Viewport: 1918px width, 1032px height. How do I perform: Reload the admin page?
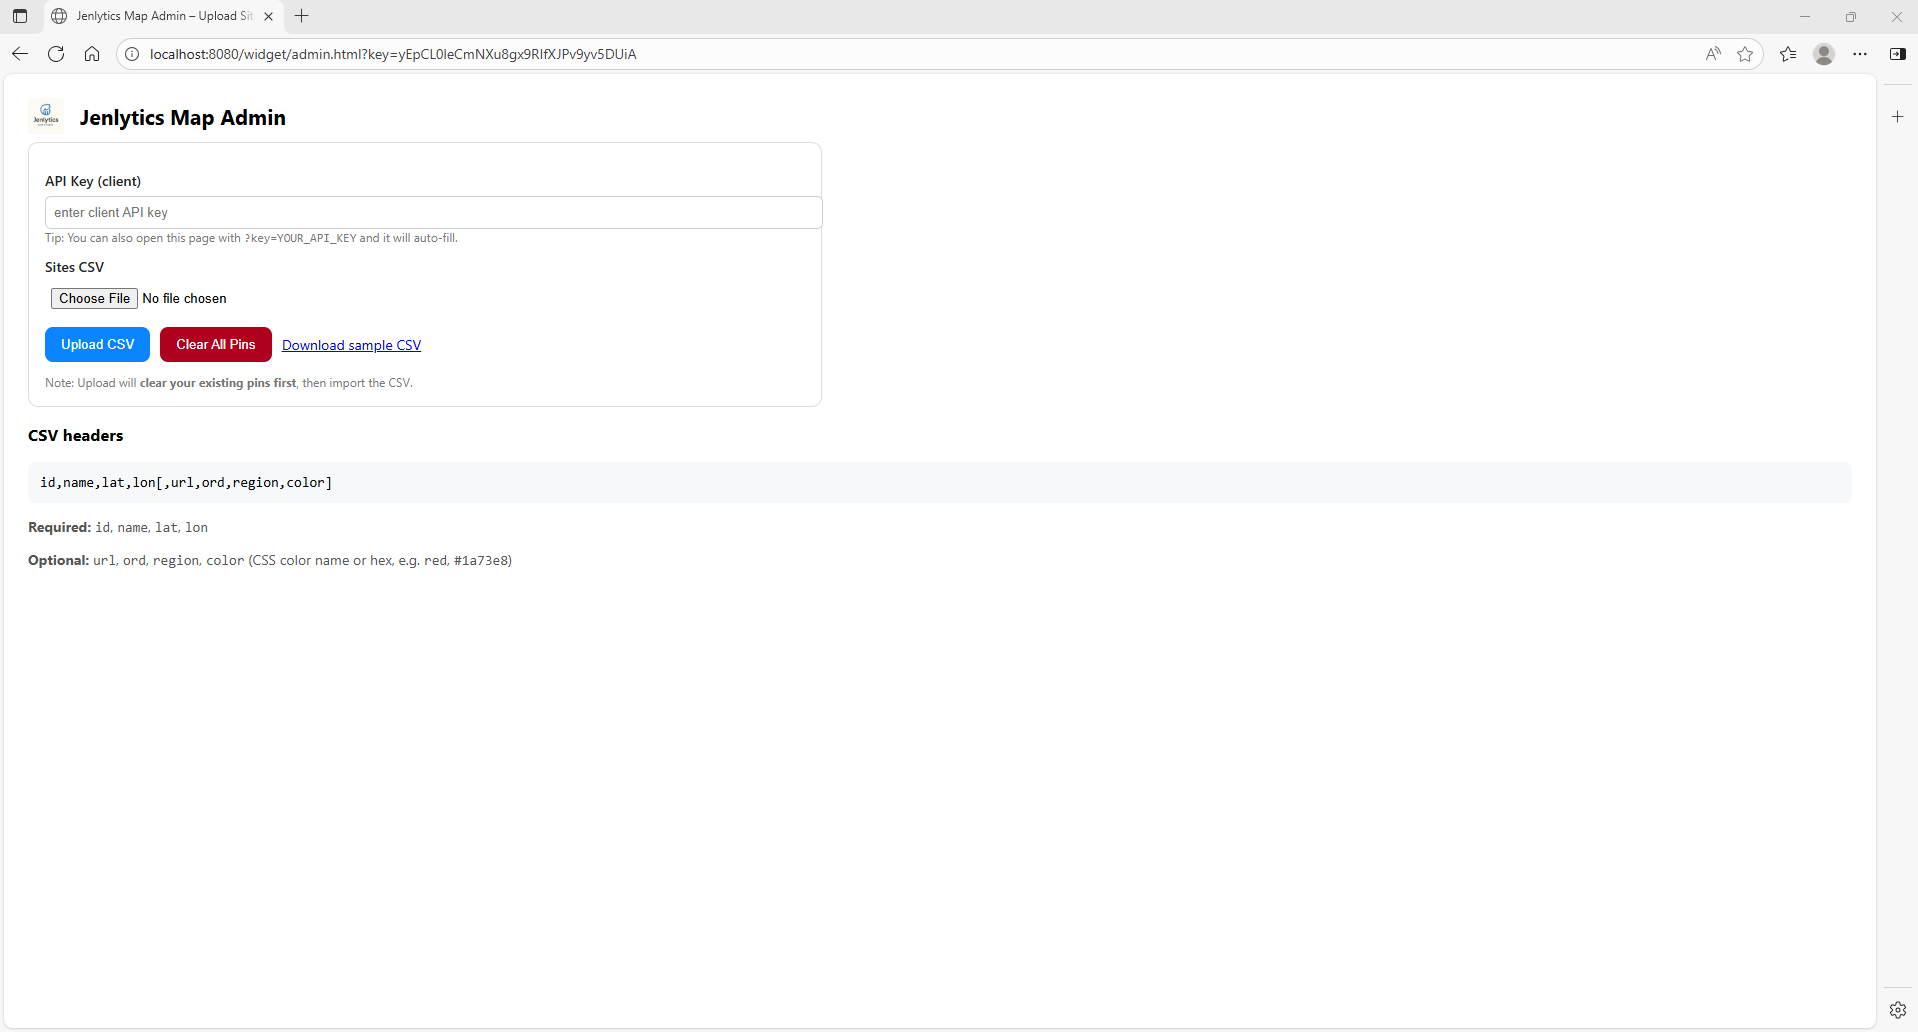coord(55,54)
